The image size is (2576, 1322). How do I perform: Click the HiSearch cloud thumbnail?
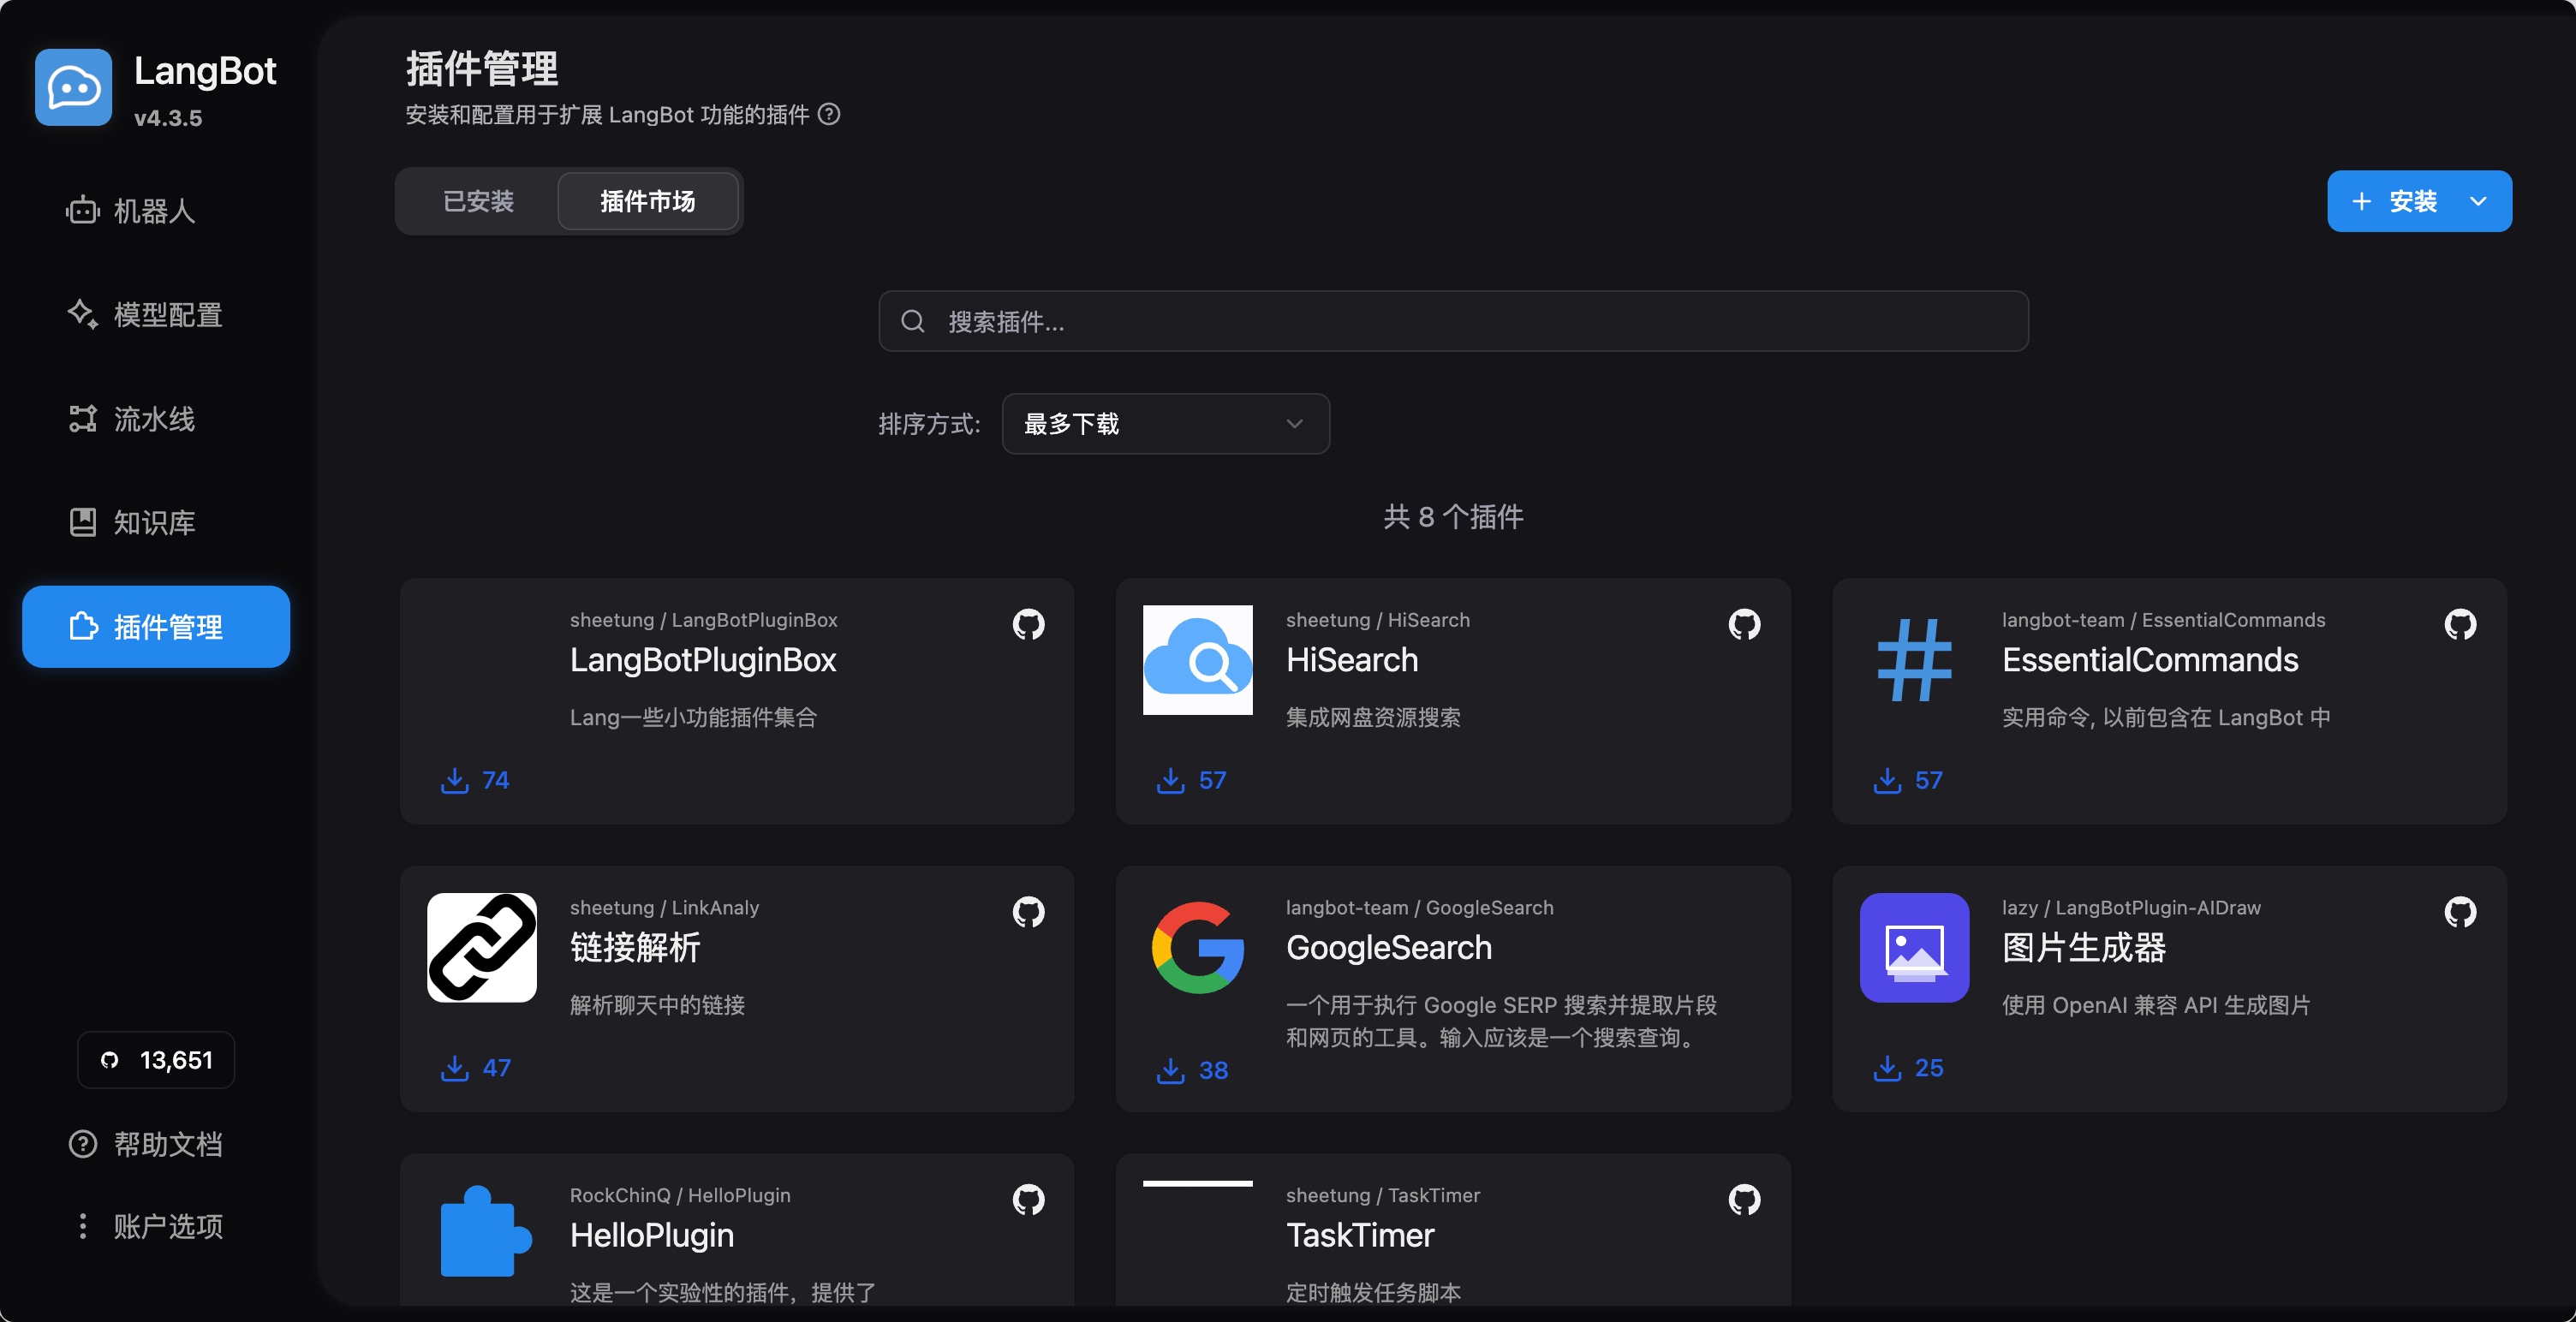[1198, 660]
